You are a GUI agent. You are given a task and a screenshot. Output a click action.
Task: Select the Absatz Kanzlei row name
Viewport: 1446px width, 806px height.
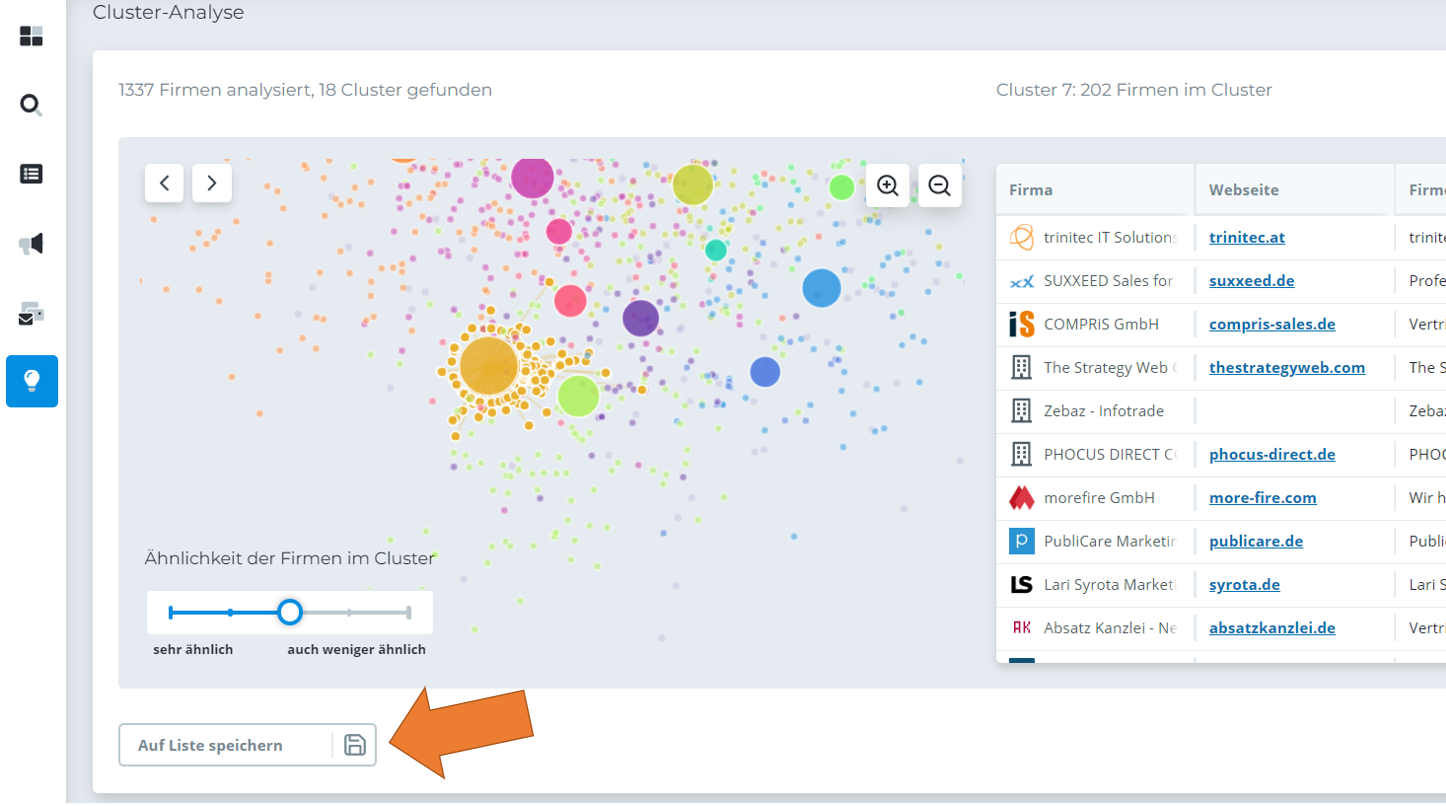point(1110,628)
